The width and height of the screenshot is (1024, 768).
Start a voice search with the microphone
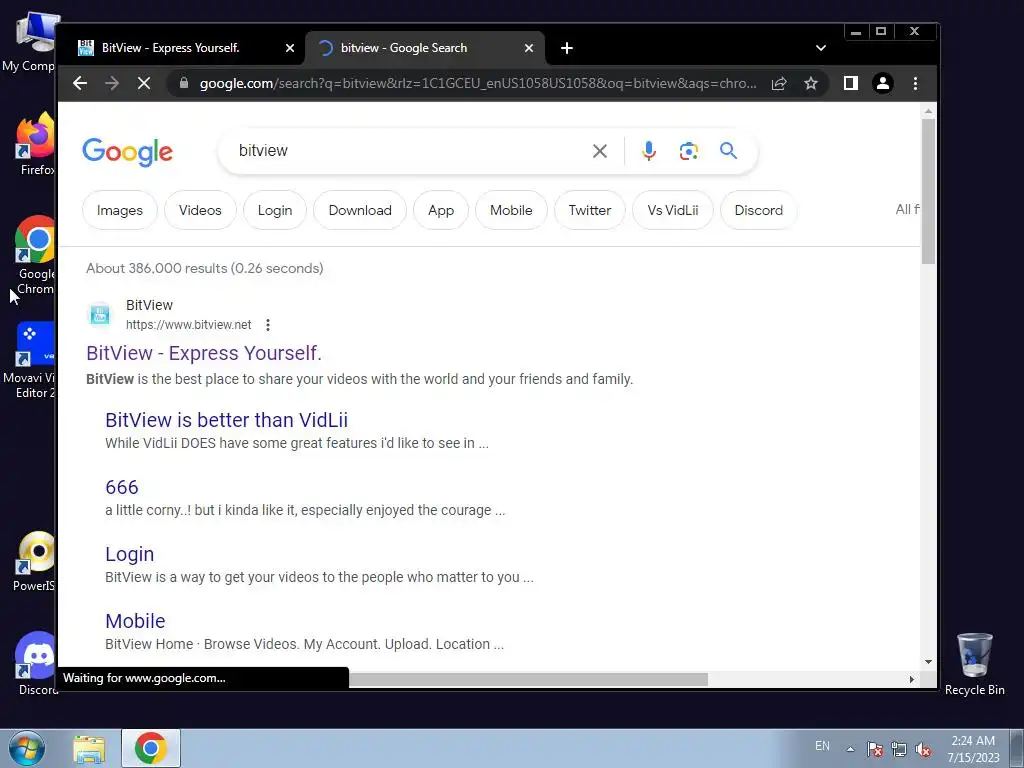[648, 151]
